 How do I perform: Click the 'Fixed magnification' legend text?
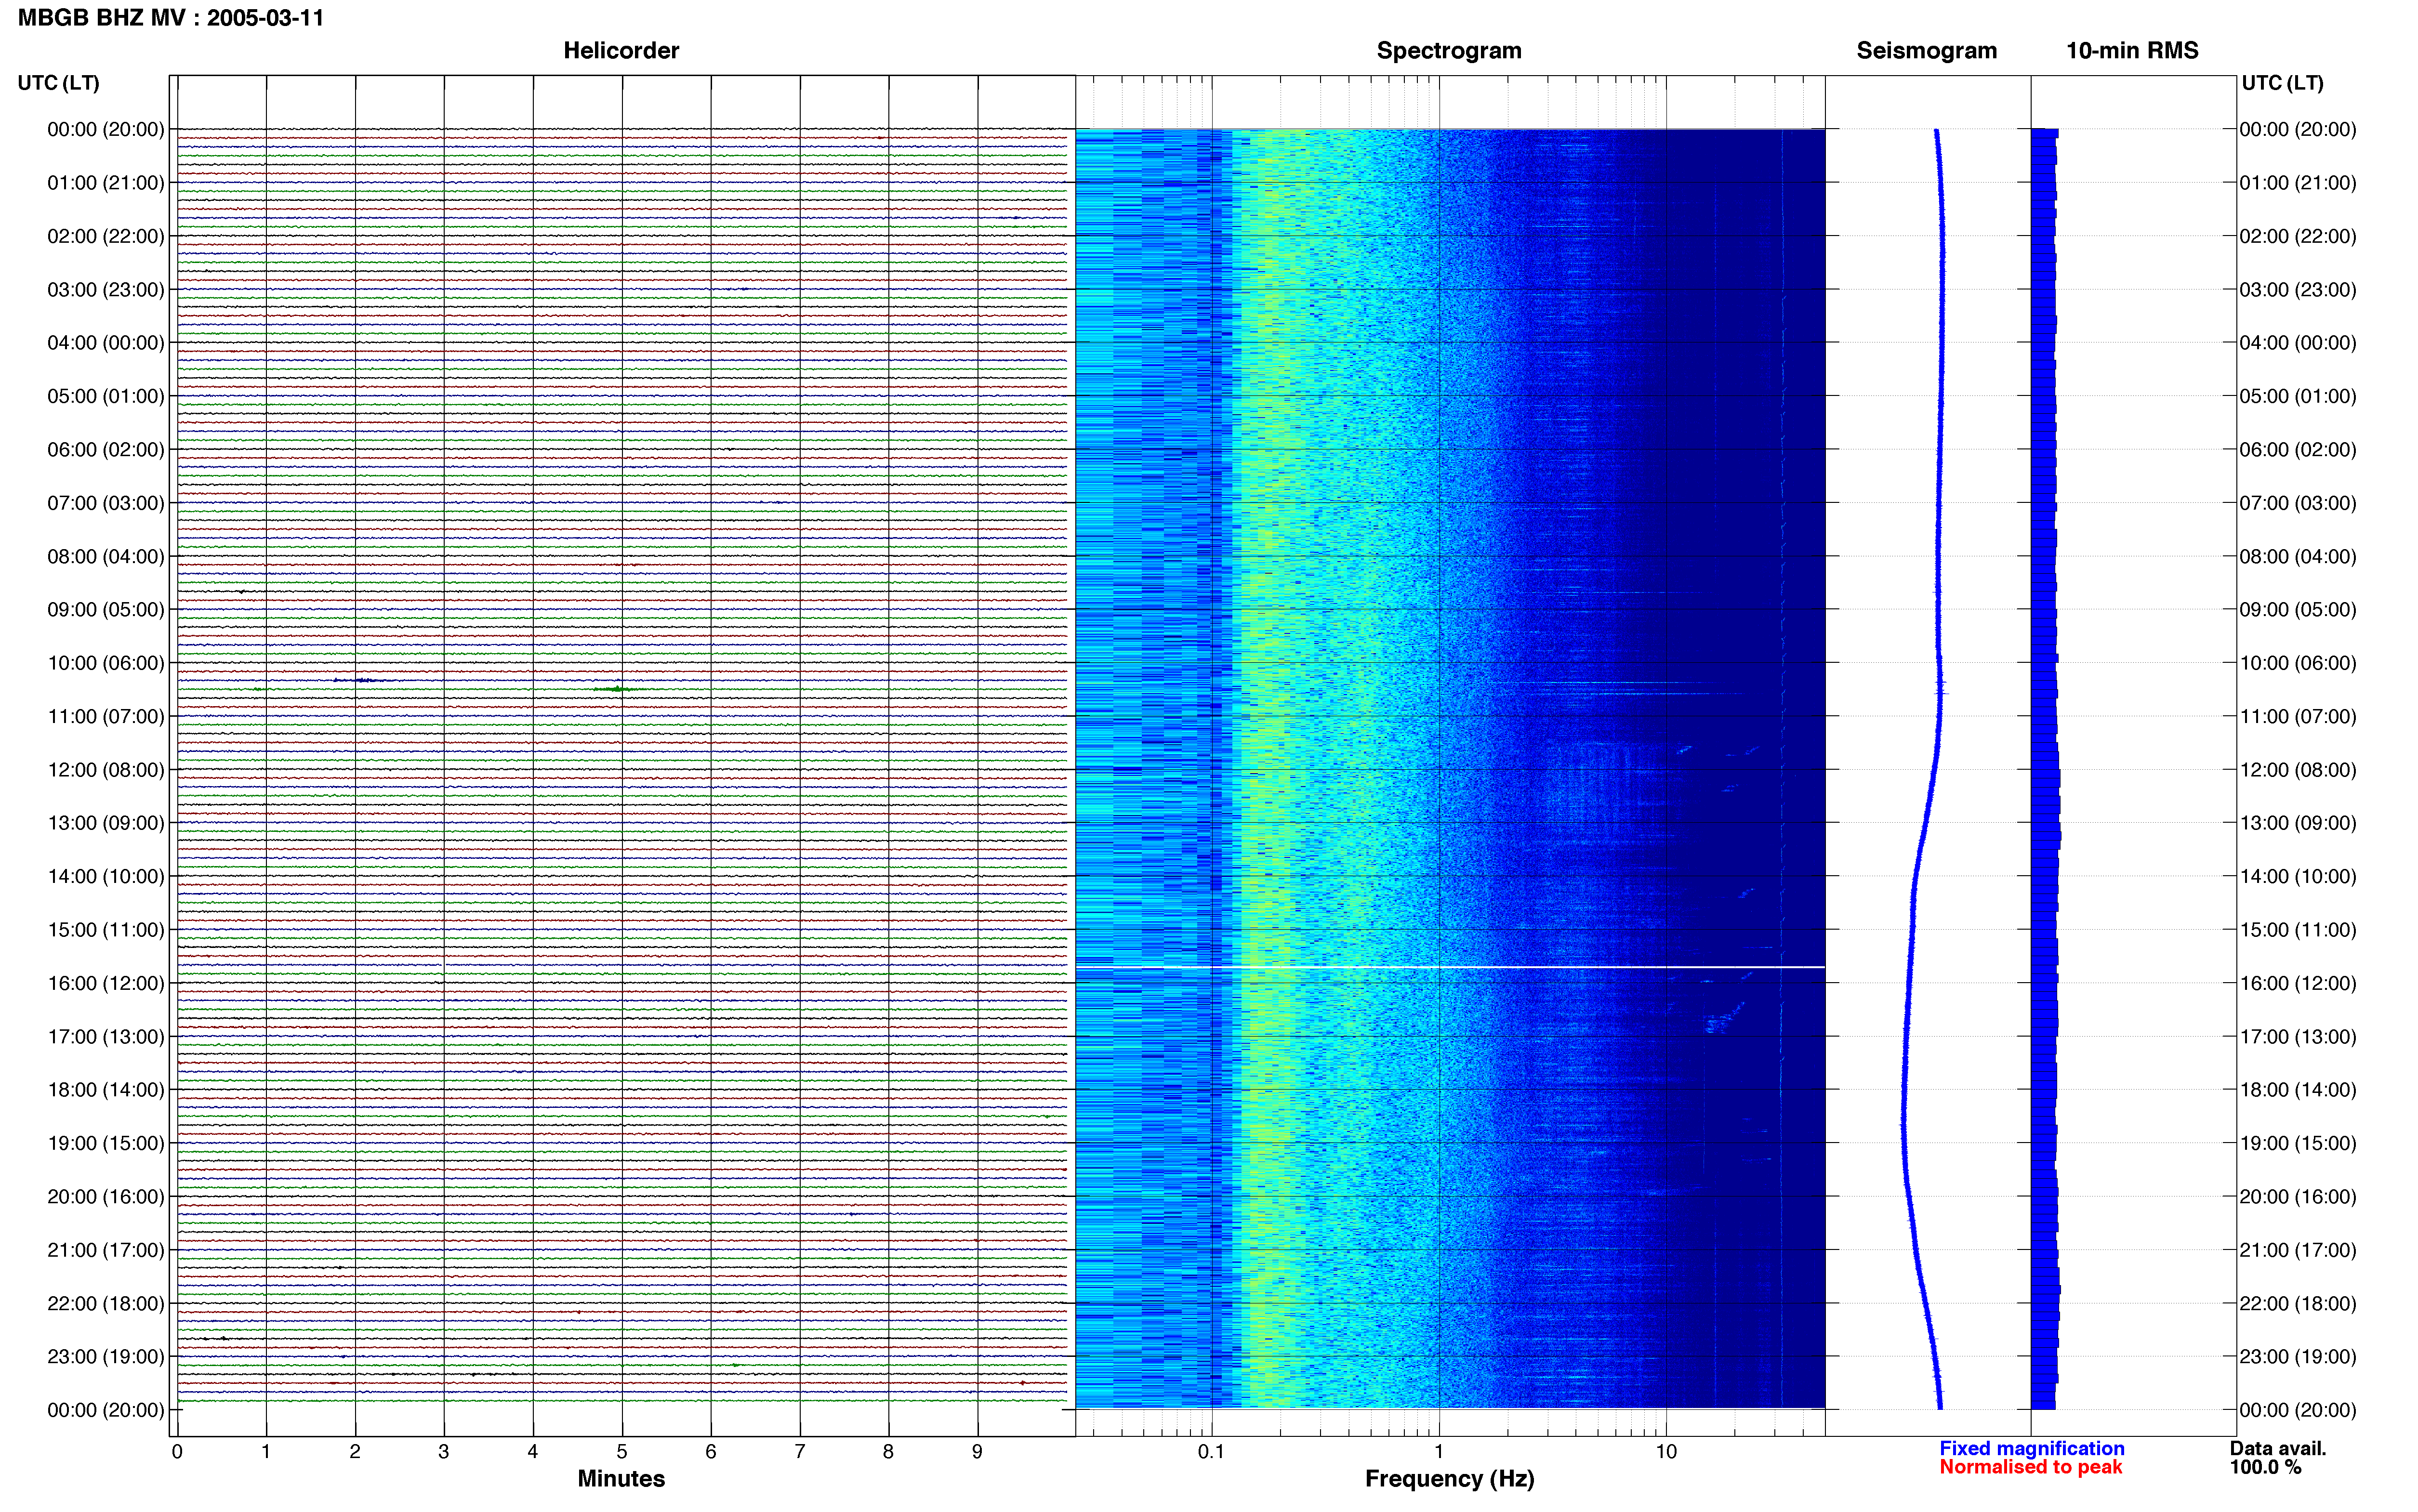2032,1449
